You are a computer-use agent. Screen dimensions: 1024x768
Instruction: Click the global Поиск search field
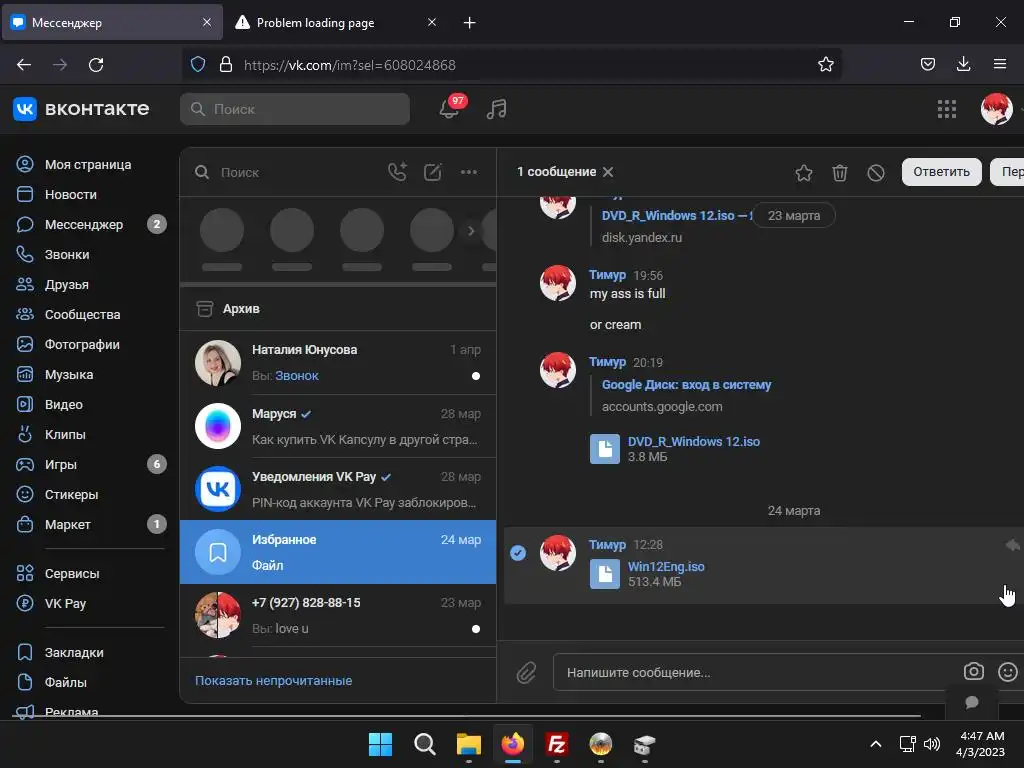point(295,109)
